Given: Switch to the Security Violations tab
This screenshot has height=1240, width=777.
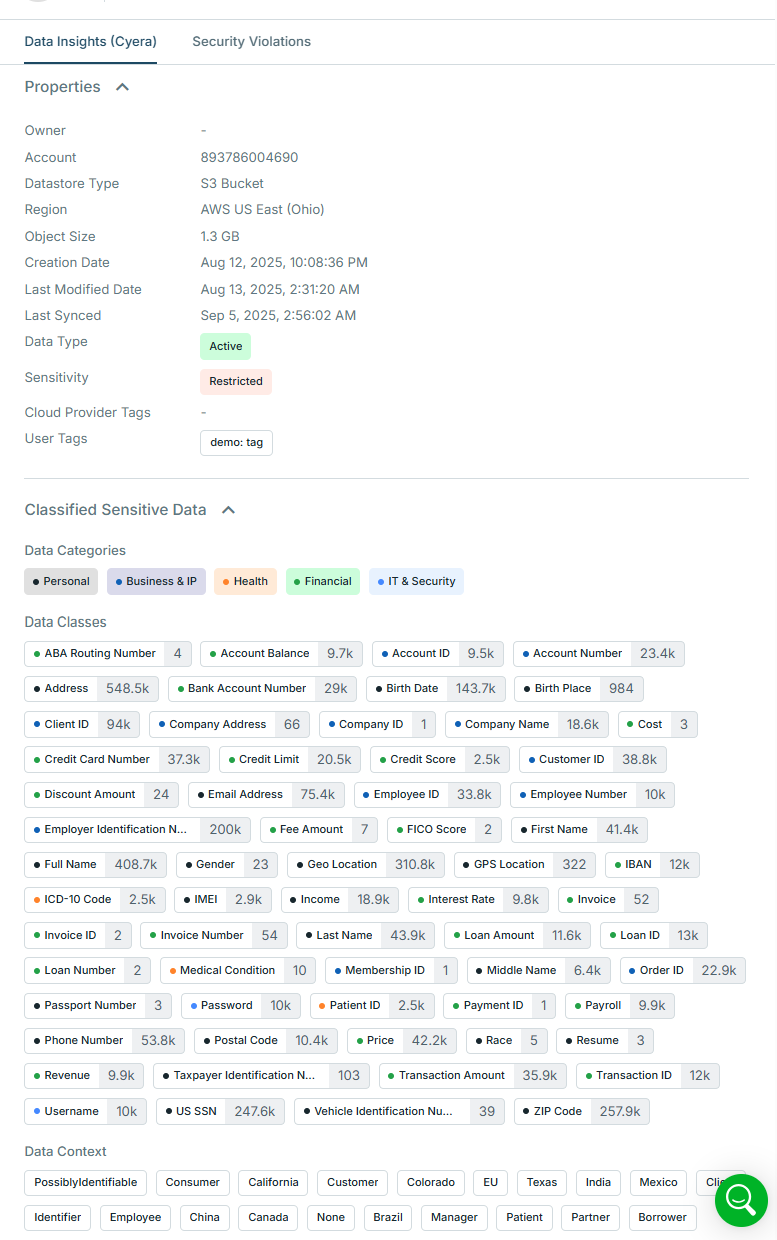Looking at the screenshot, I should pyautogui.click(x=251, y=42).
